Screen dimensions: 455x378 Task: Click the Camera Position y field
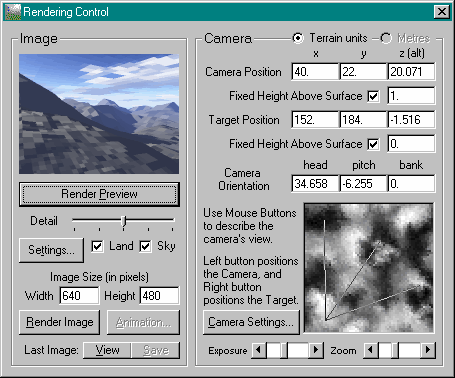[x=363, y=72]
